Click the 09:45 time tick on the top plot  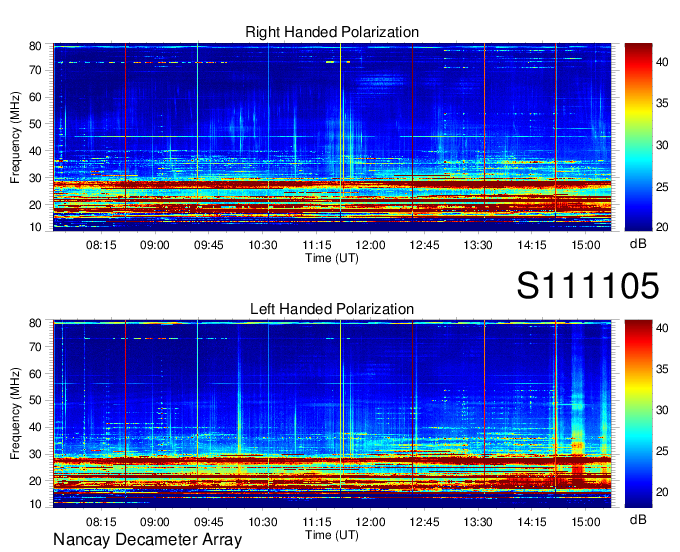tap(209, 245)
